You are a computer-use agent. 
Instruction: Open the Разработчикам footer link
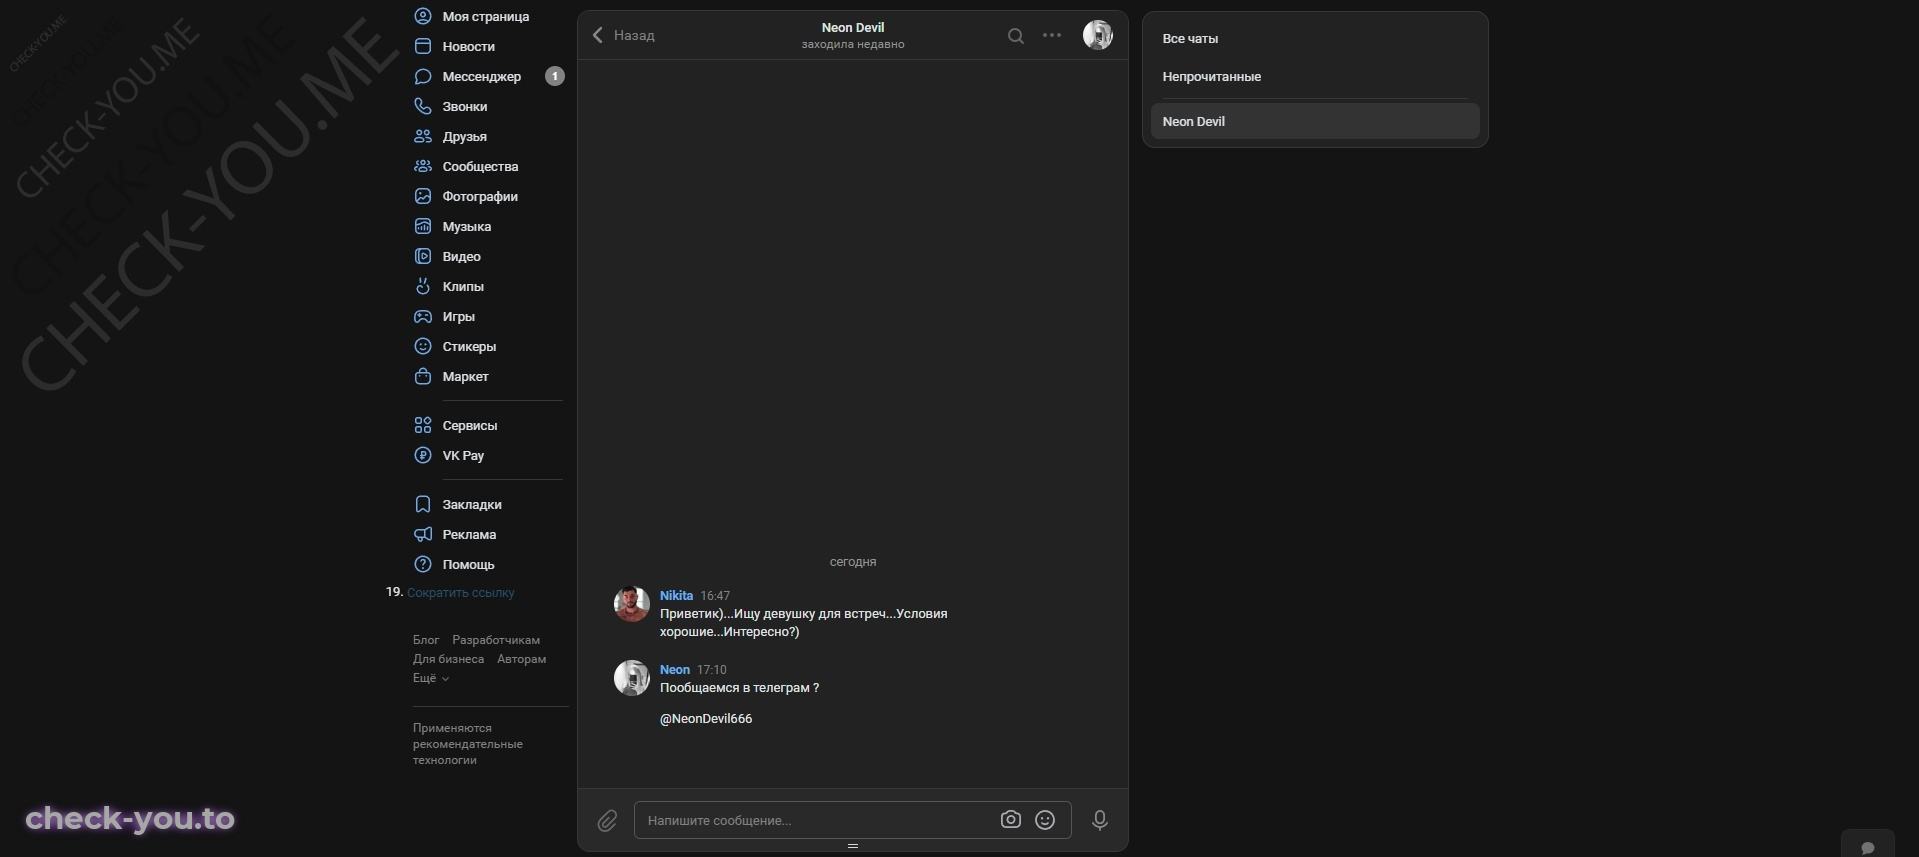pyautogui.click(x=496, y=640)
